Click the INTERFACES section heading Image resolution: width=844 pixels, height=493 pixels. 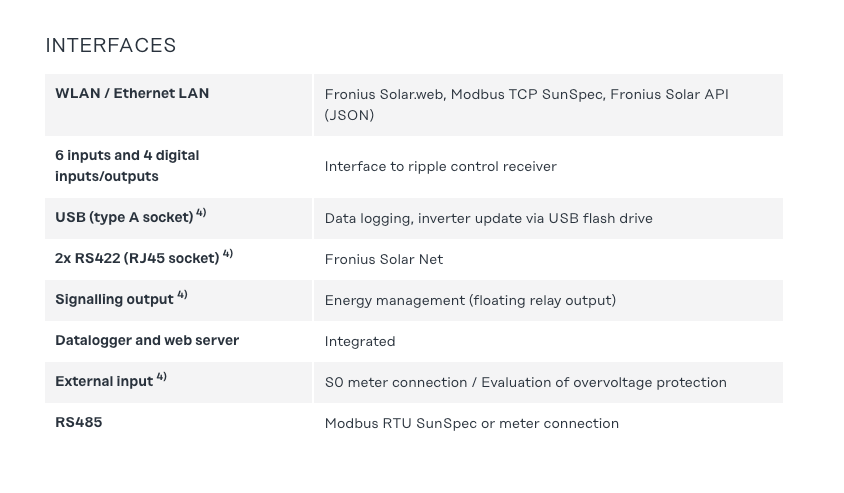coord(111,45)
